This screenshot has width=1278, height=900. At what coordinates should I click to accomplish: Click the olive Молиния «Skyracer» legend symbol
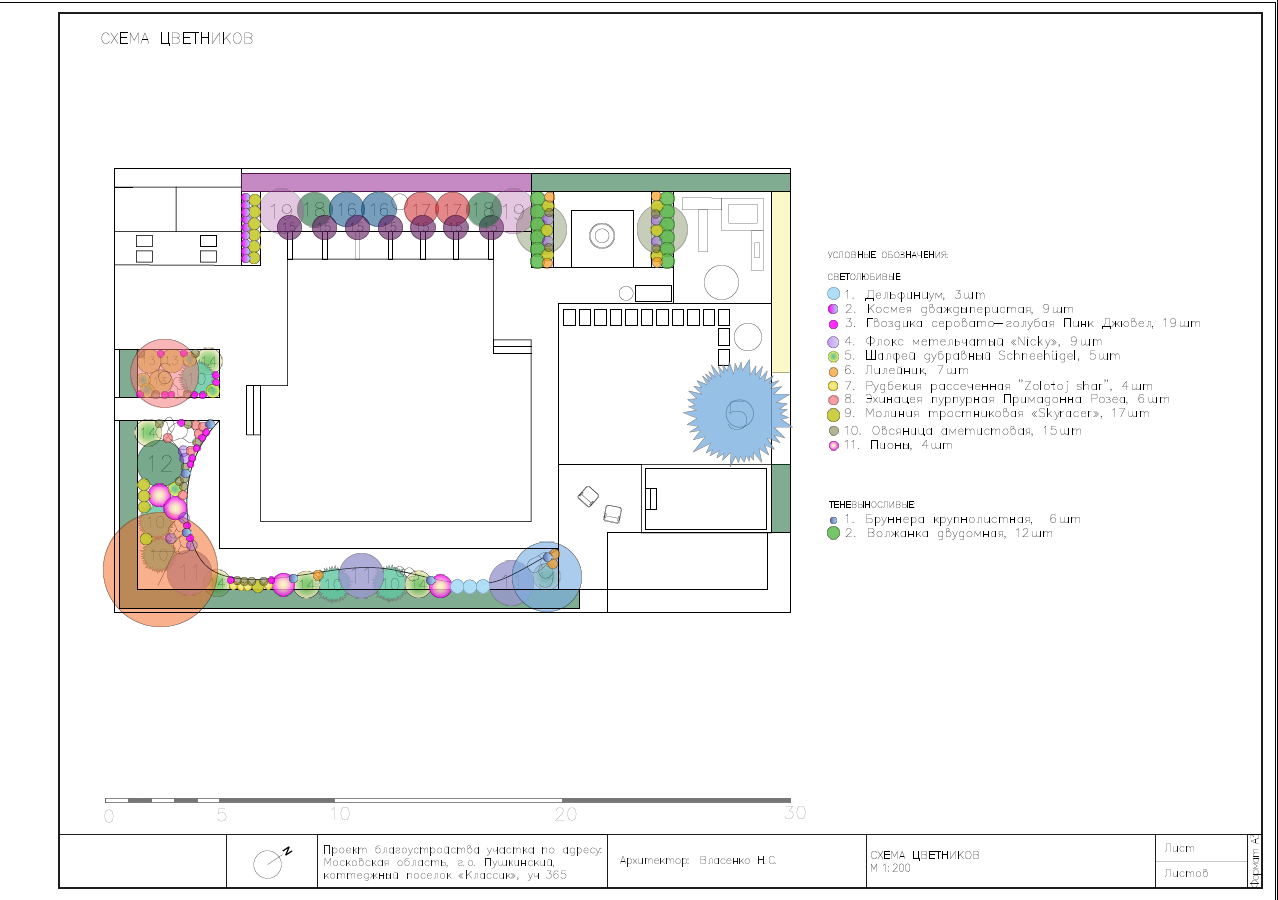point(833,414)
